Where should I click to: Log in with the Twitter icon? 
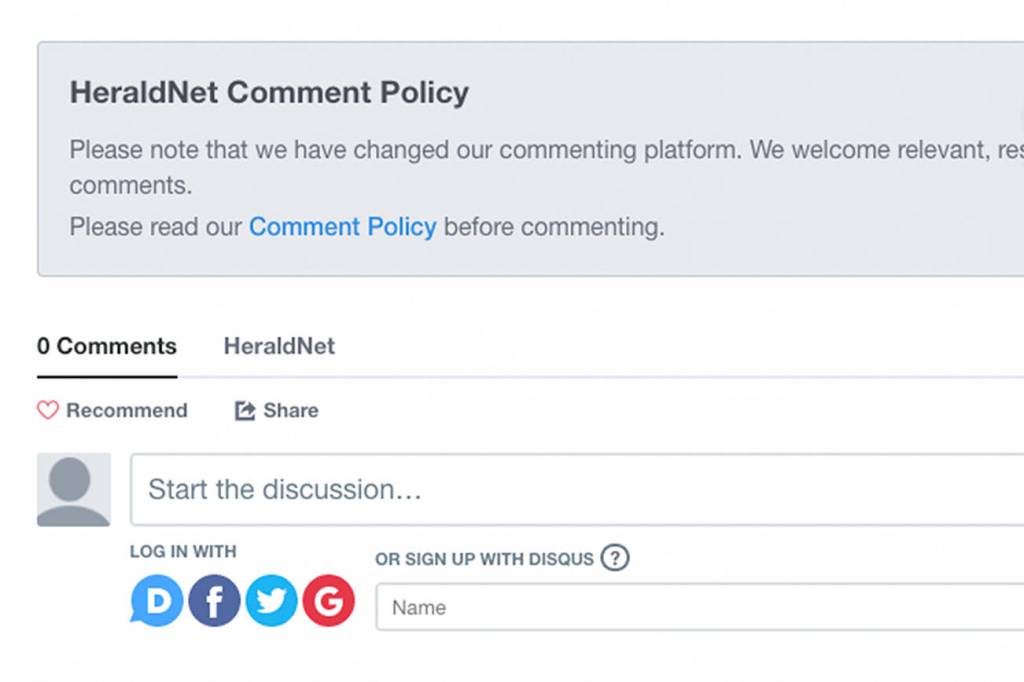tap(271, 601)
